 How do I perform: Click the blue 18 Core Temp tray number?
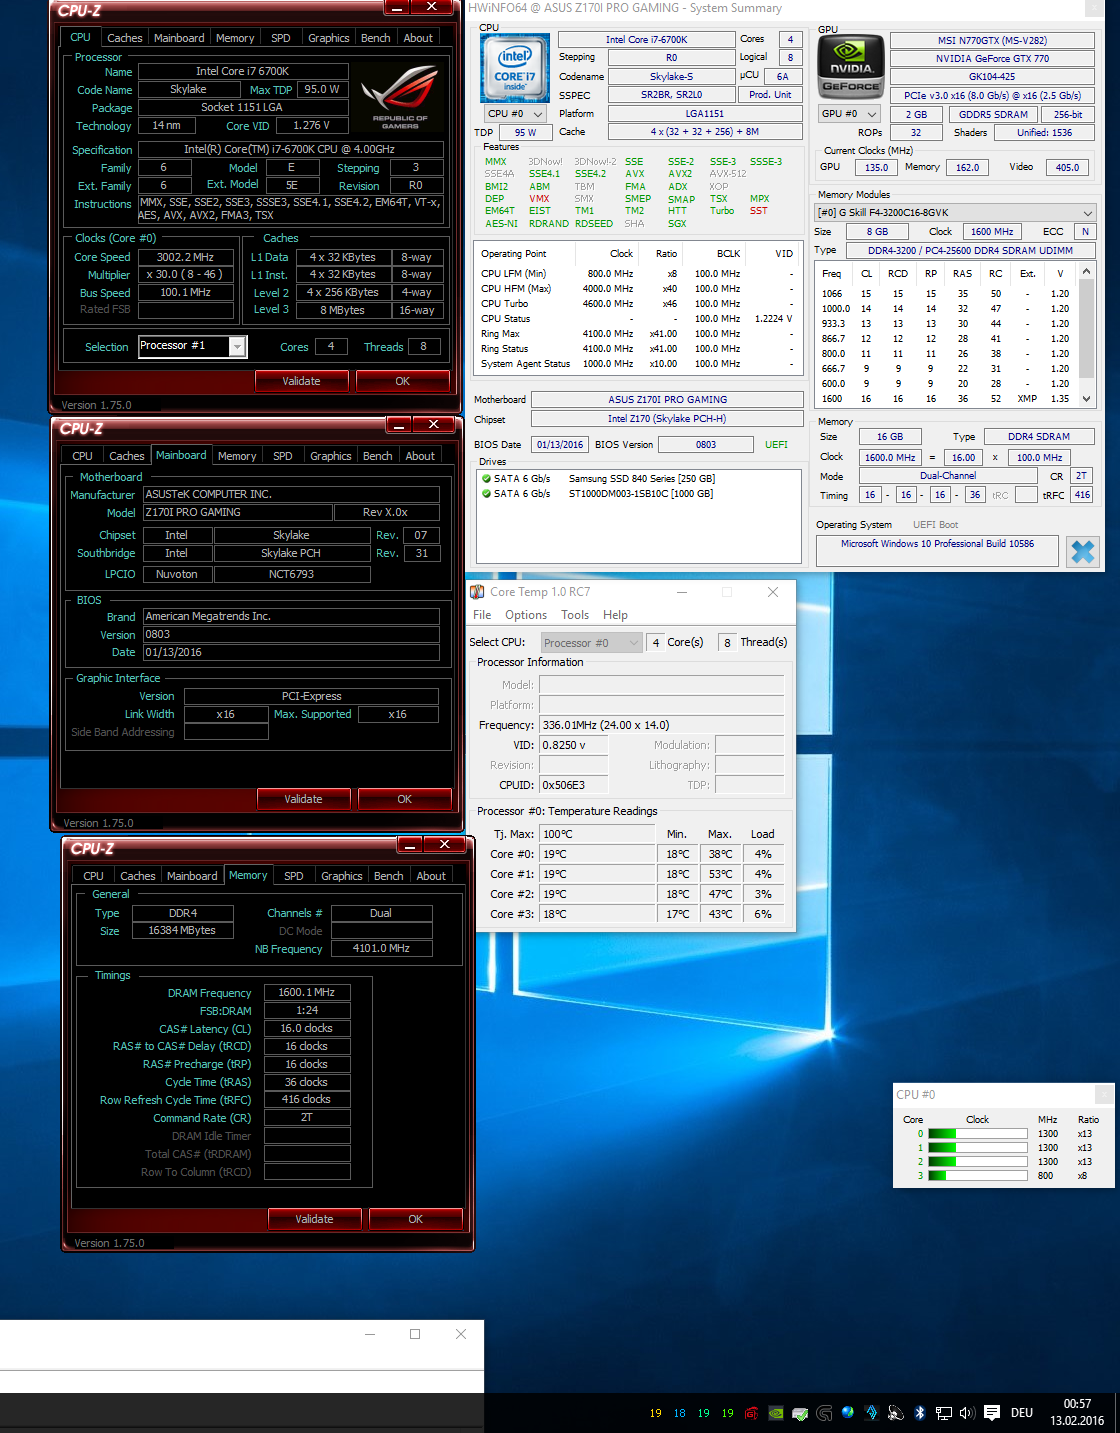(x=680, y=1413)
